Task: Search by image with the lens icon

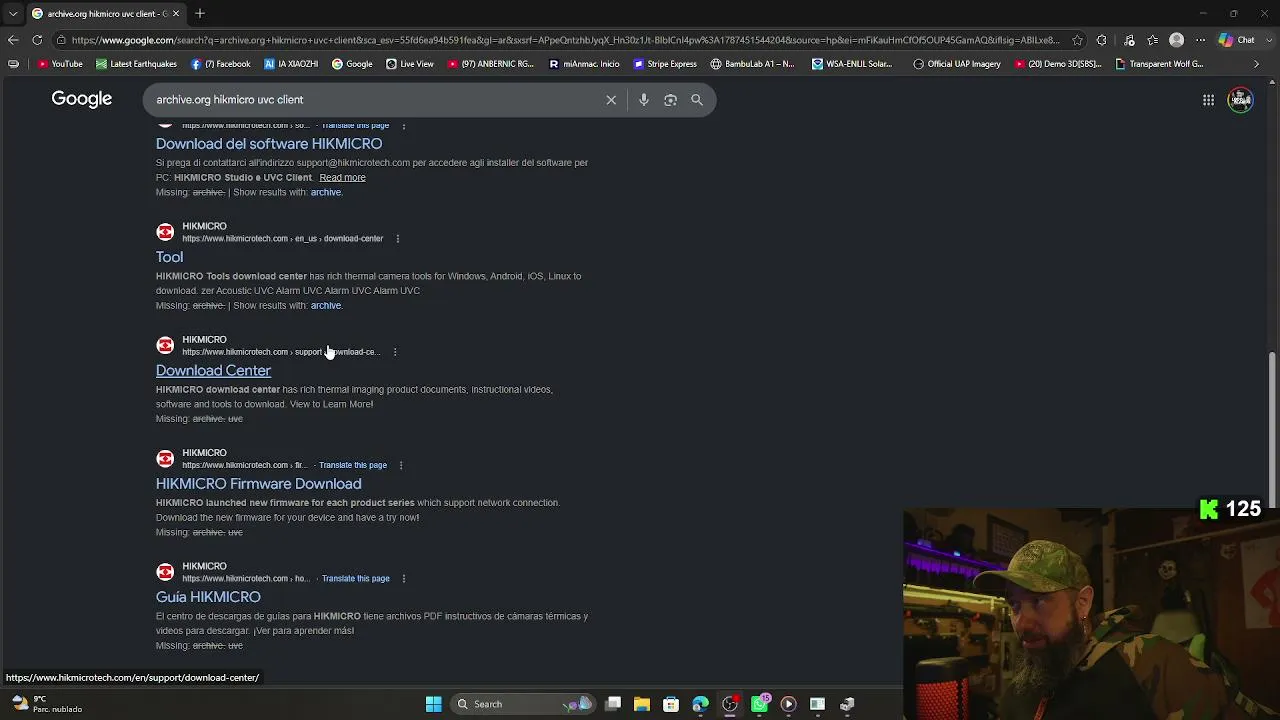Action: pos(670,100)
